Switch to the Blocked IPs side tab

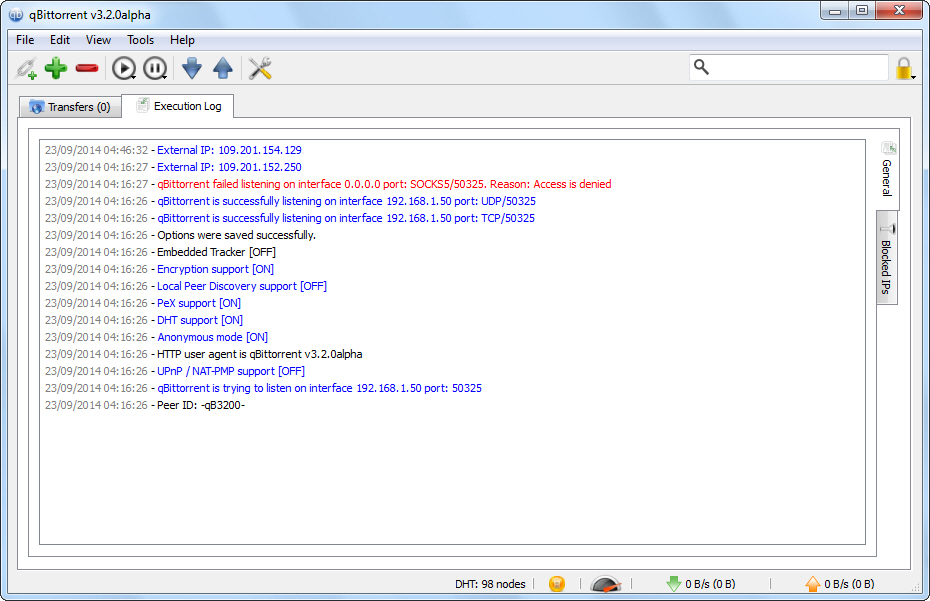(x=887, y=259)
